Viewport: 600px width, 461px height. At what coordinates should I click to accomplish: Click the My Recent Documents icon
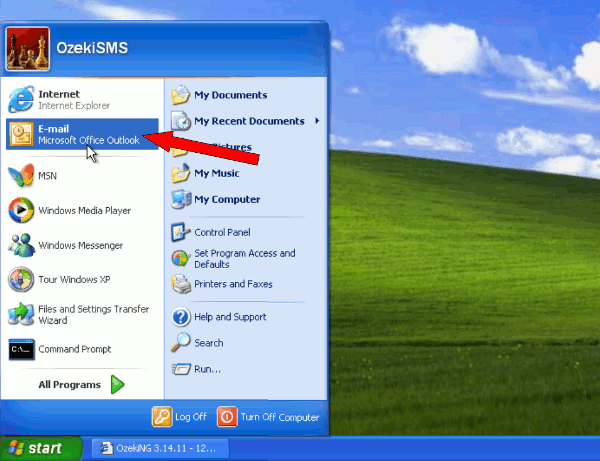pos(181,121)
